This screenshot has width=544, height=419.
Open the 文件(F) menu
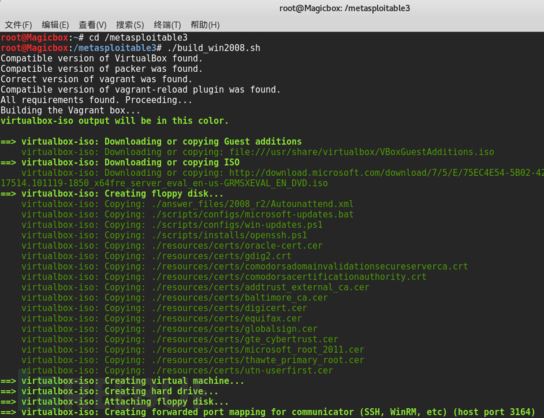point(19,25)
